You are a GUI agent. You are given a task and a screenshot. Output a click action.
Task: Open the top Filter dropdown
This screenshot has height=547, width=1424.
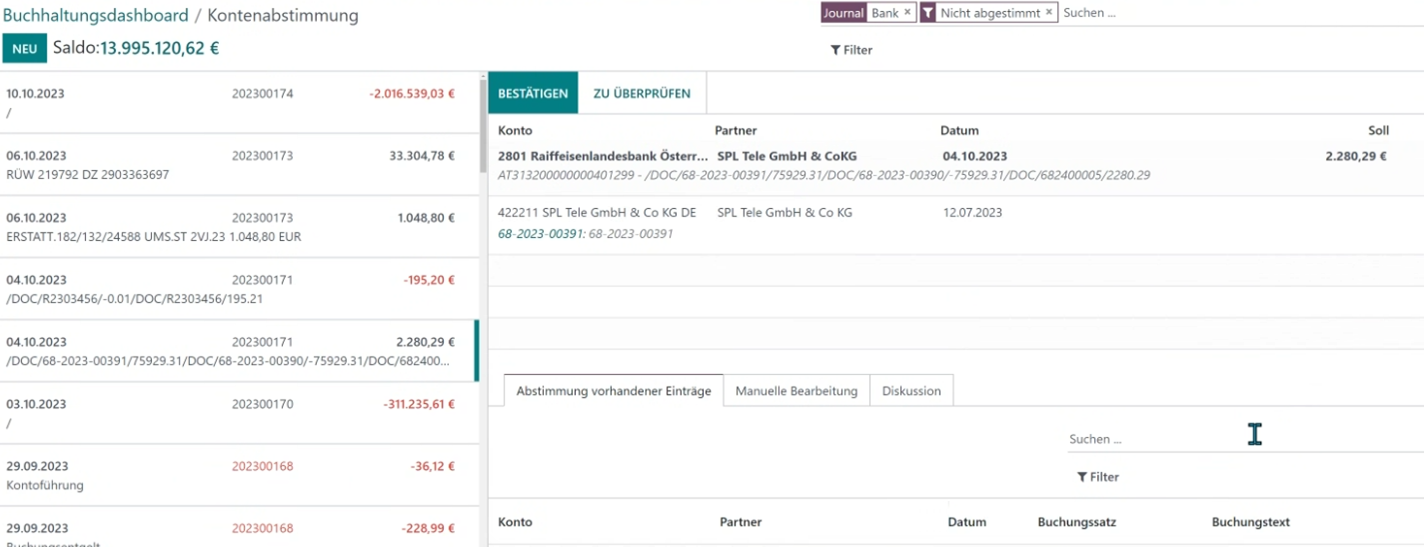coord(851,50)
